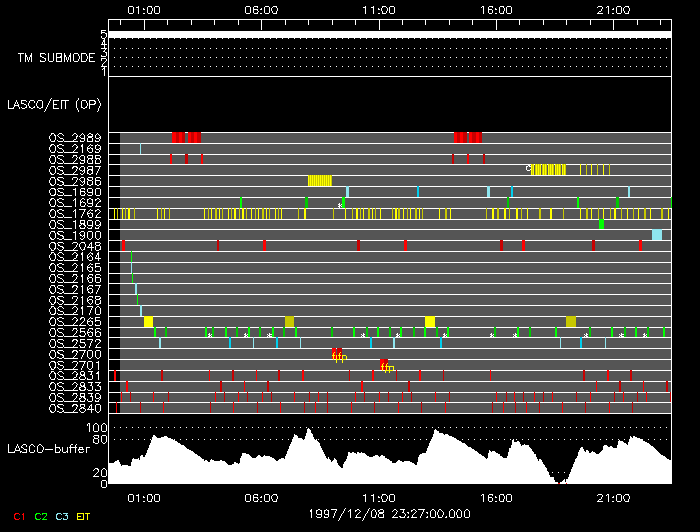This screenshot has height=532, width=700.
Task: Click the green C2 legend label
Action: tap(40, 516)
